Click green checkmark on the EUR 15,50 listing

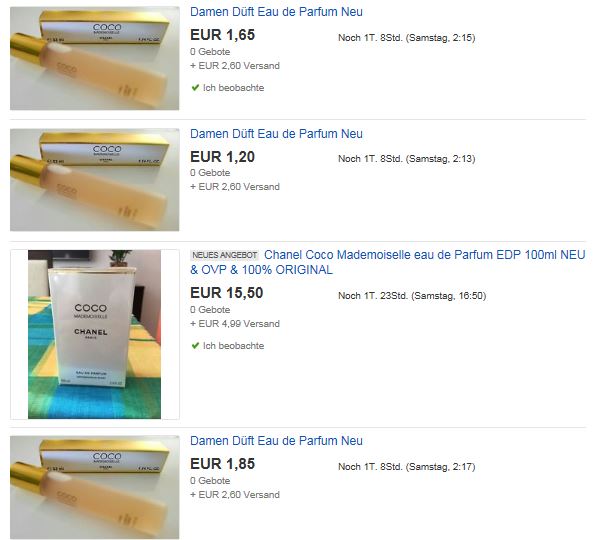pos(195,346)
